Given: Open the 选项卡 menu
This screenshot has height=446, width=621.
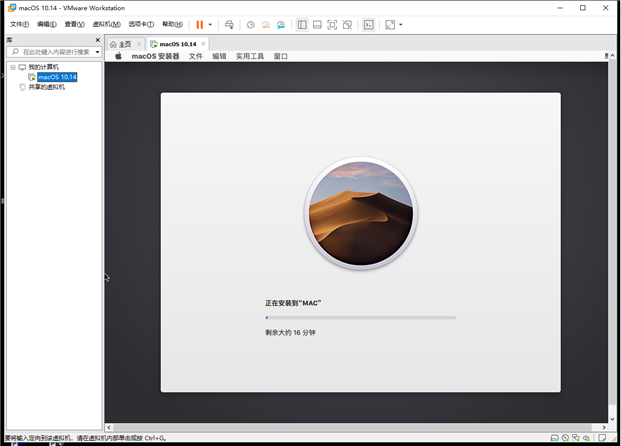Looking at the screenshot, I should click(141, 25).
